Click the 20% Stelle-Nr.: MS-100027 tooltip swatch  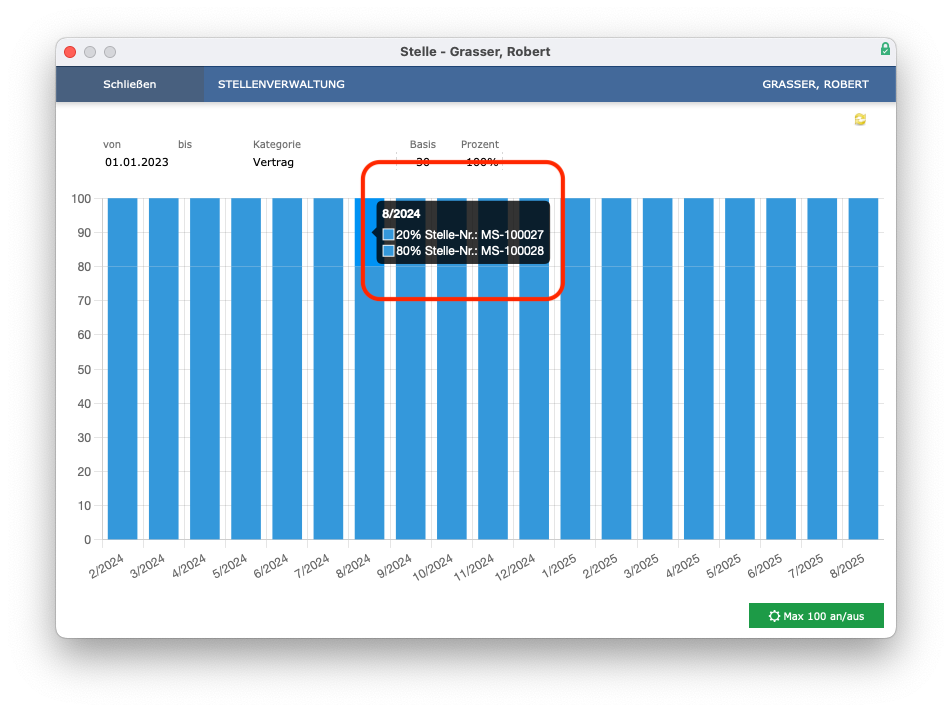pos(389,234)
